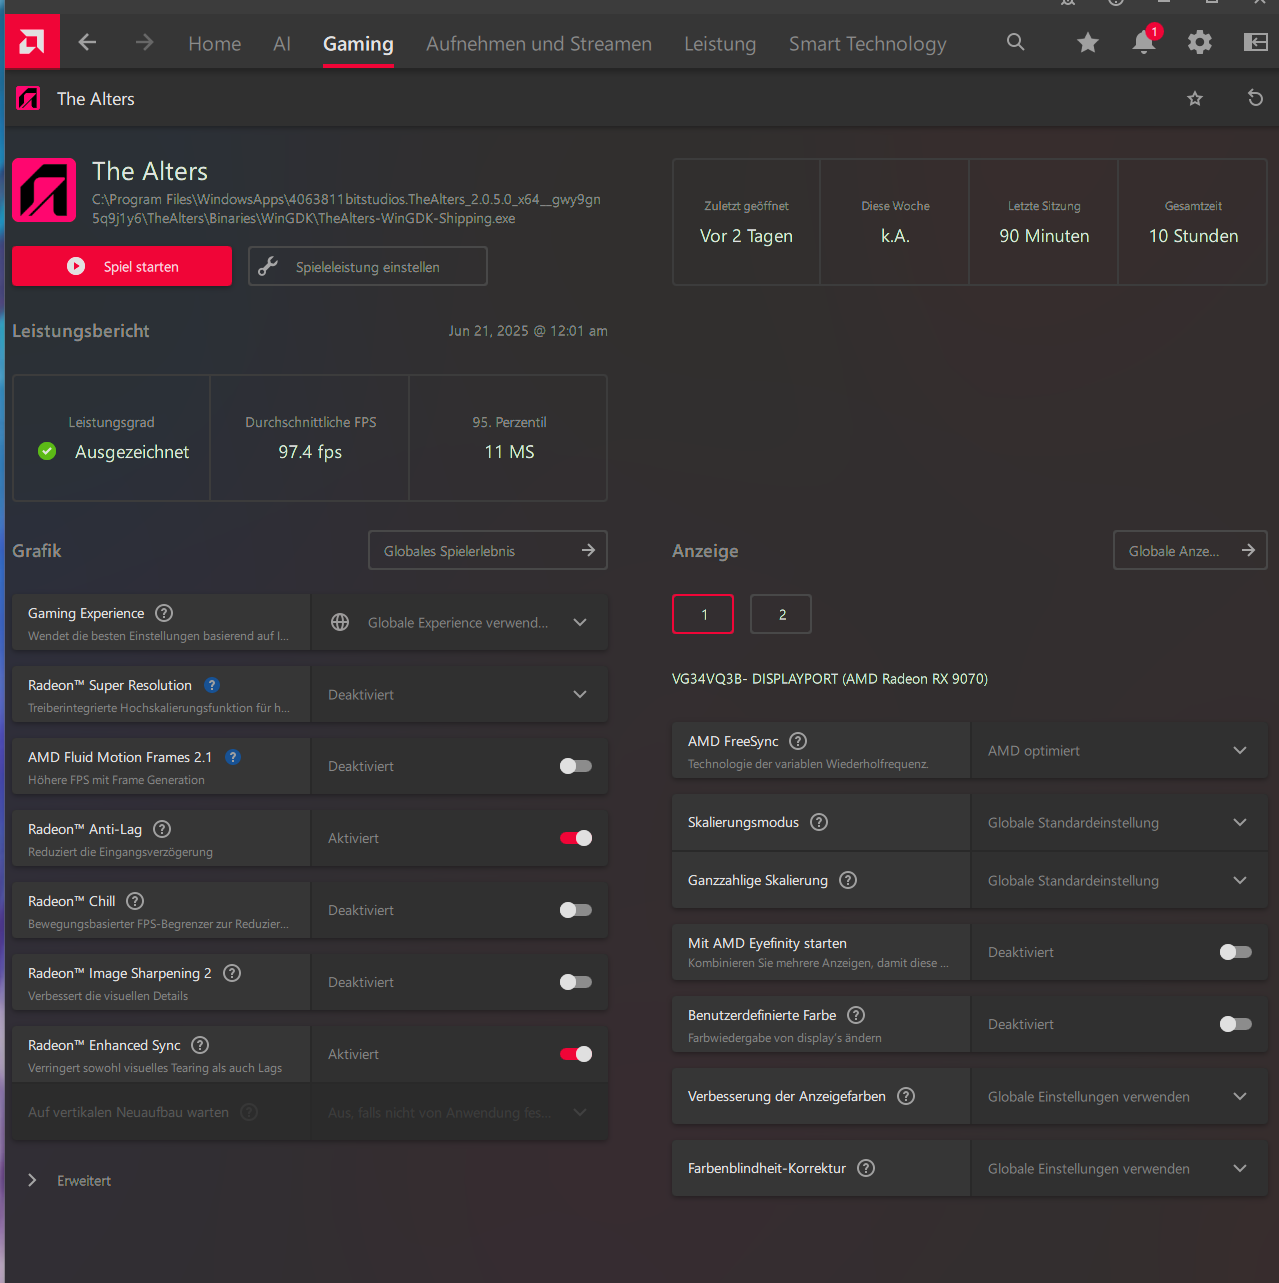This screenshot has width=1279, height=1283.
Task: Open Aufnehmen und Streamen tab
Action: click(x=539, y=43)
